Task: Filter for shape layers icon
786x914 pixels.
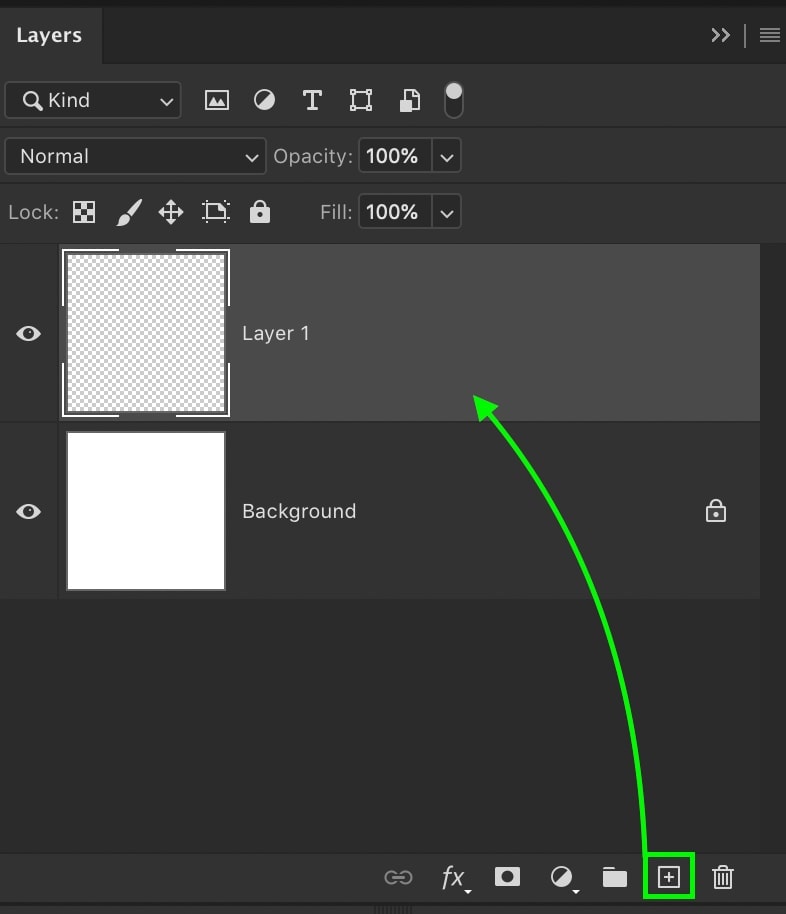Action: 361,100
